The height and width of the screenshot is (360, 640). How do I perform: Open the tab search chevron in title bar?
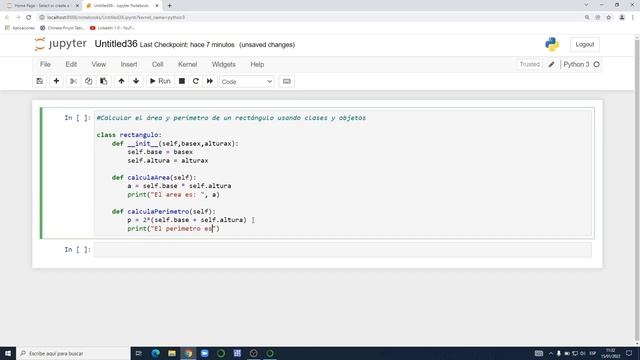(x=586, y=5)
